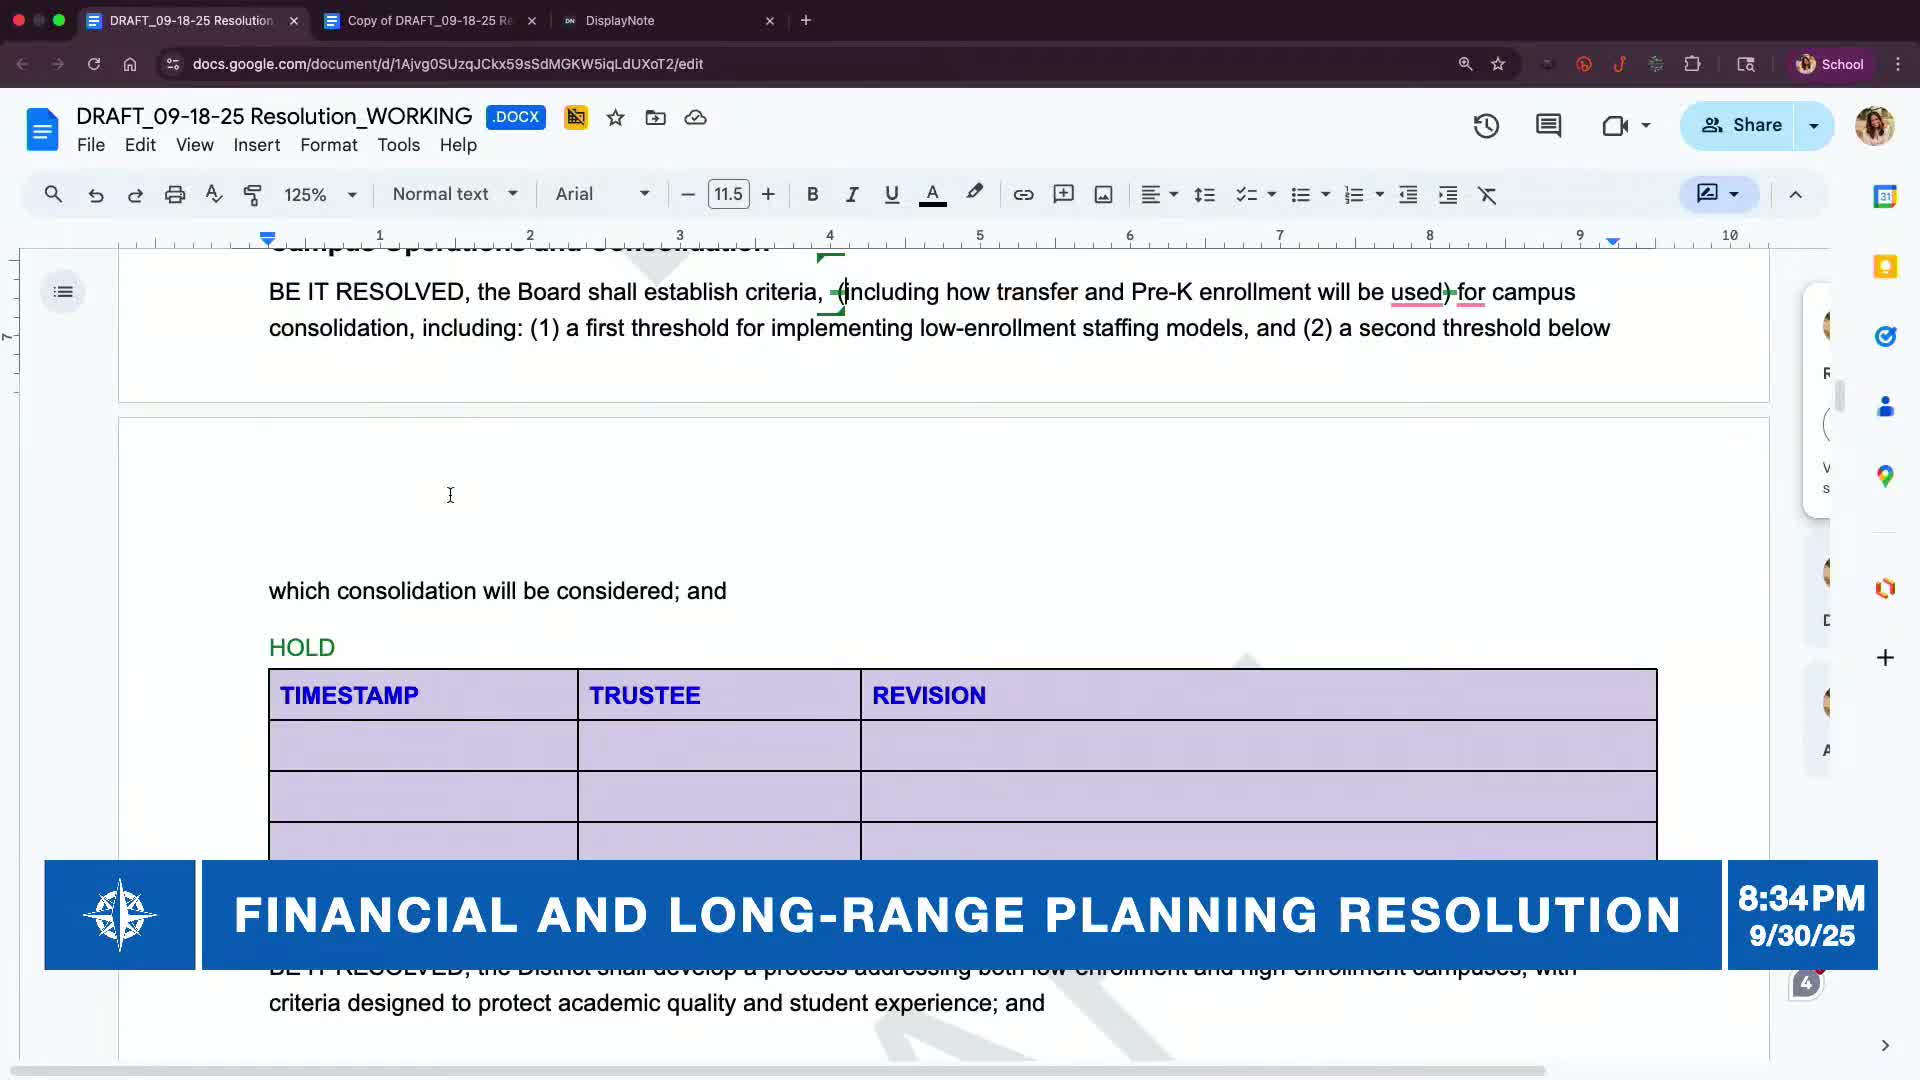Toggle italic formatting

(851, 195)
